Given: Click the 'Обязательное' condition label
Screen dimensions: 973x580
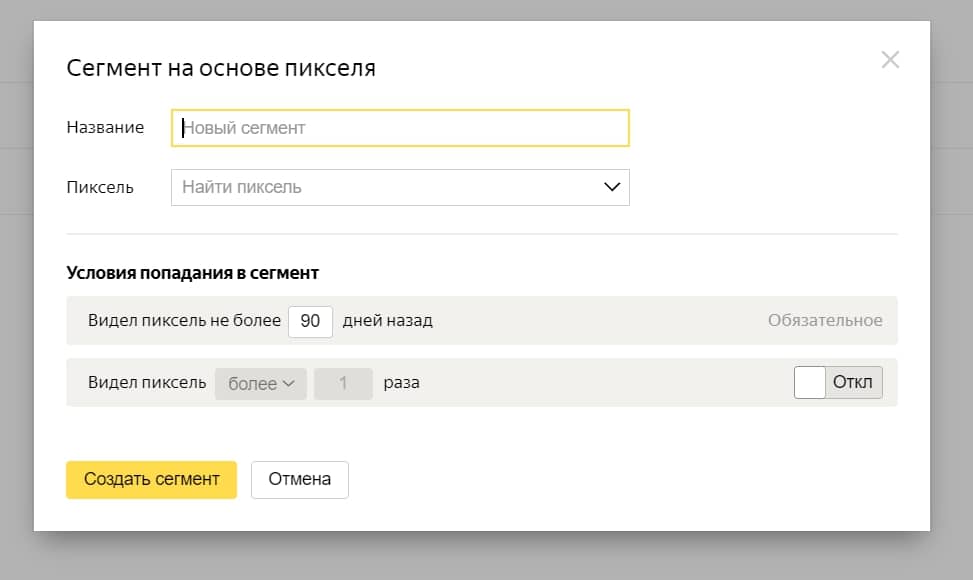Looking at the screenshot, I should [x=824, y=320].
